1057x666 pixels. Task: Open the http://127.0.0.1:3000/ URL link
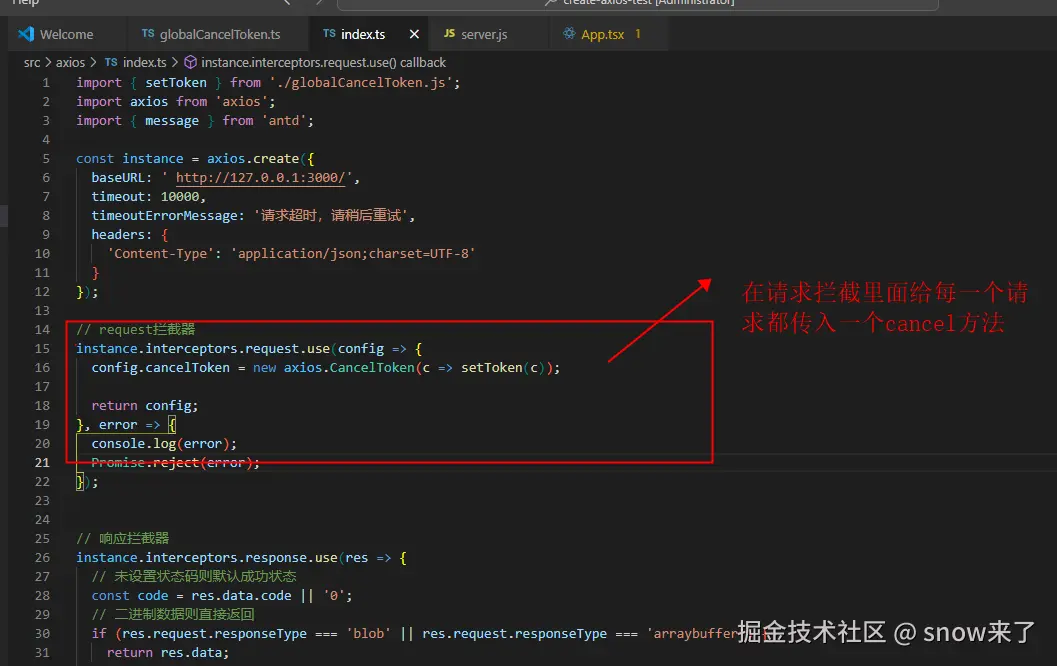tap(260, 178)
